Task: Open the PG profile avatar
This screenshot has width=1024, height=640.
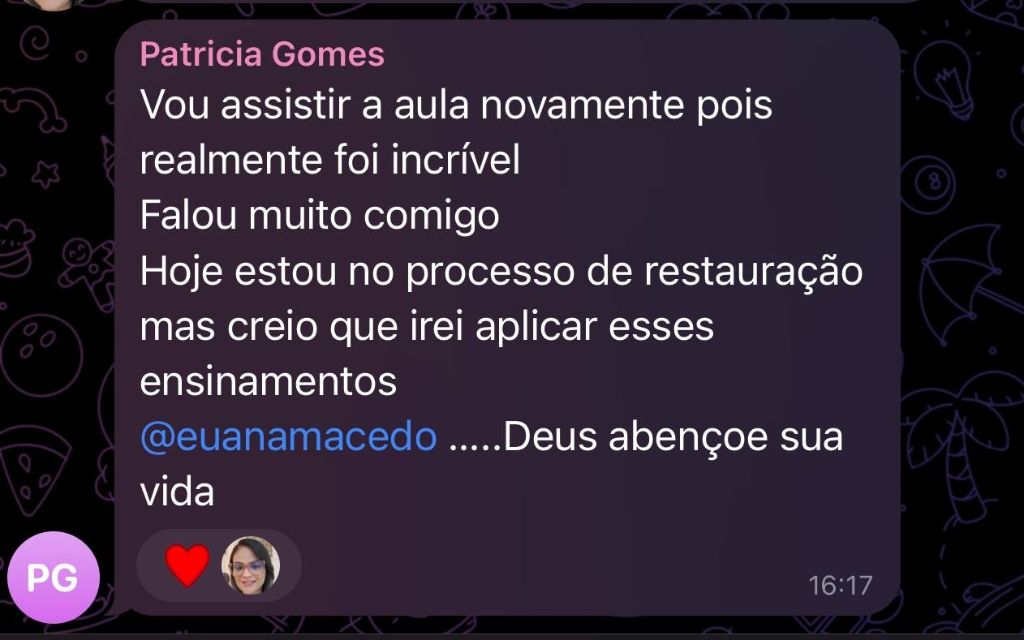Action: (x=53, y=577)
